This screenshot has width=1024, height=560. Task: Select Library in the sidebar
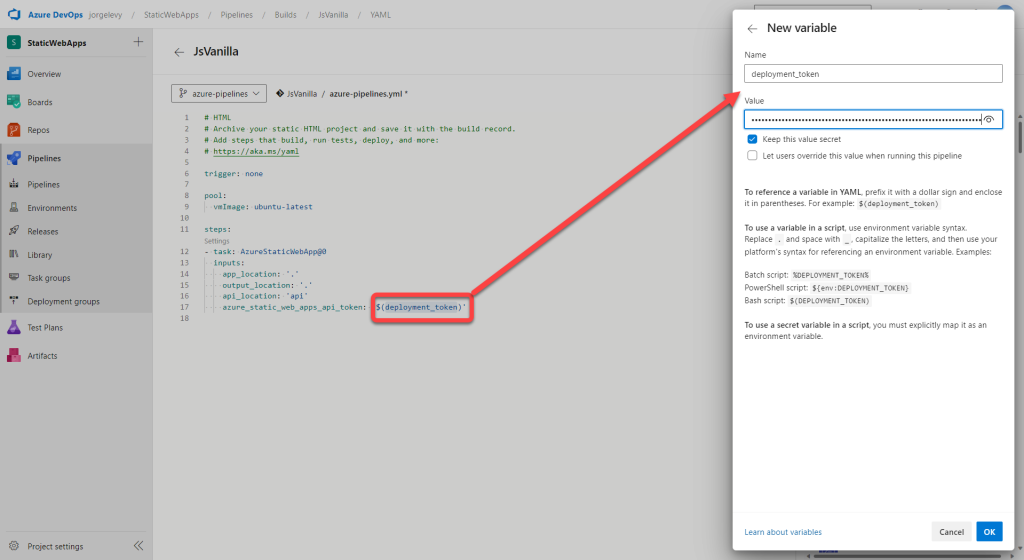(x=40, y=255)
